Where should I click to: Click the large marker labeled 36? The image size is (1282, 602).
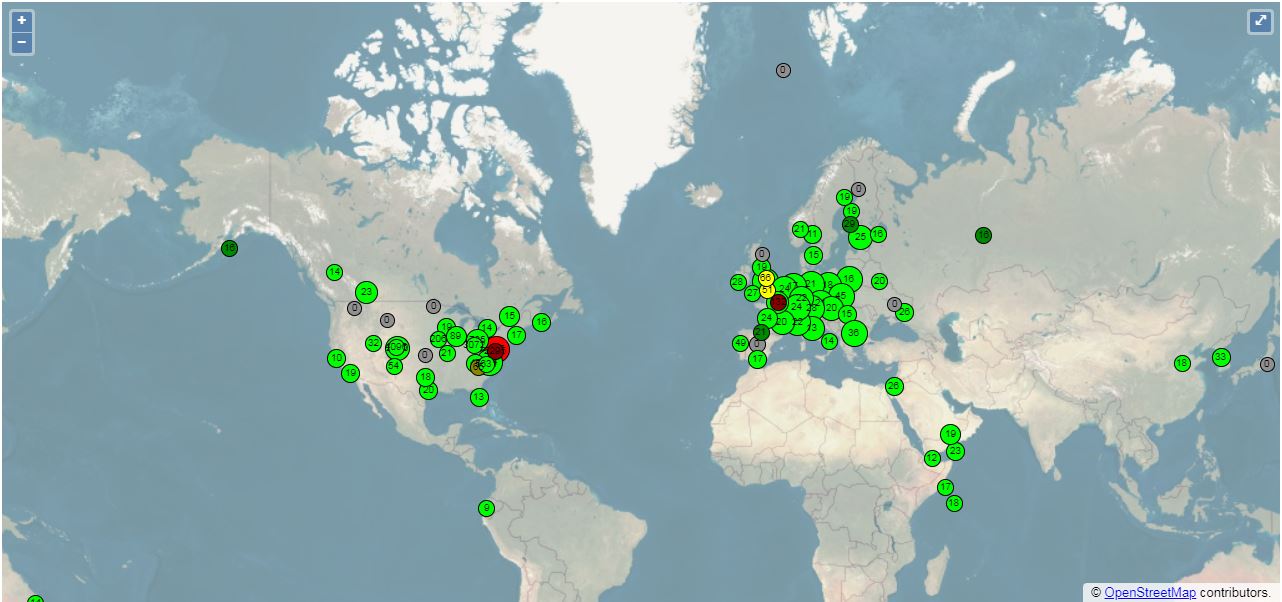click(x=852, y=332)
